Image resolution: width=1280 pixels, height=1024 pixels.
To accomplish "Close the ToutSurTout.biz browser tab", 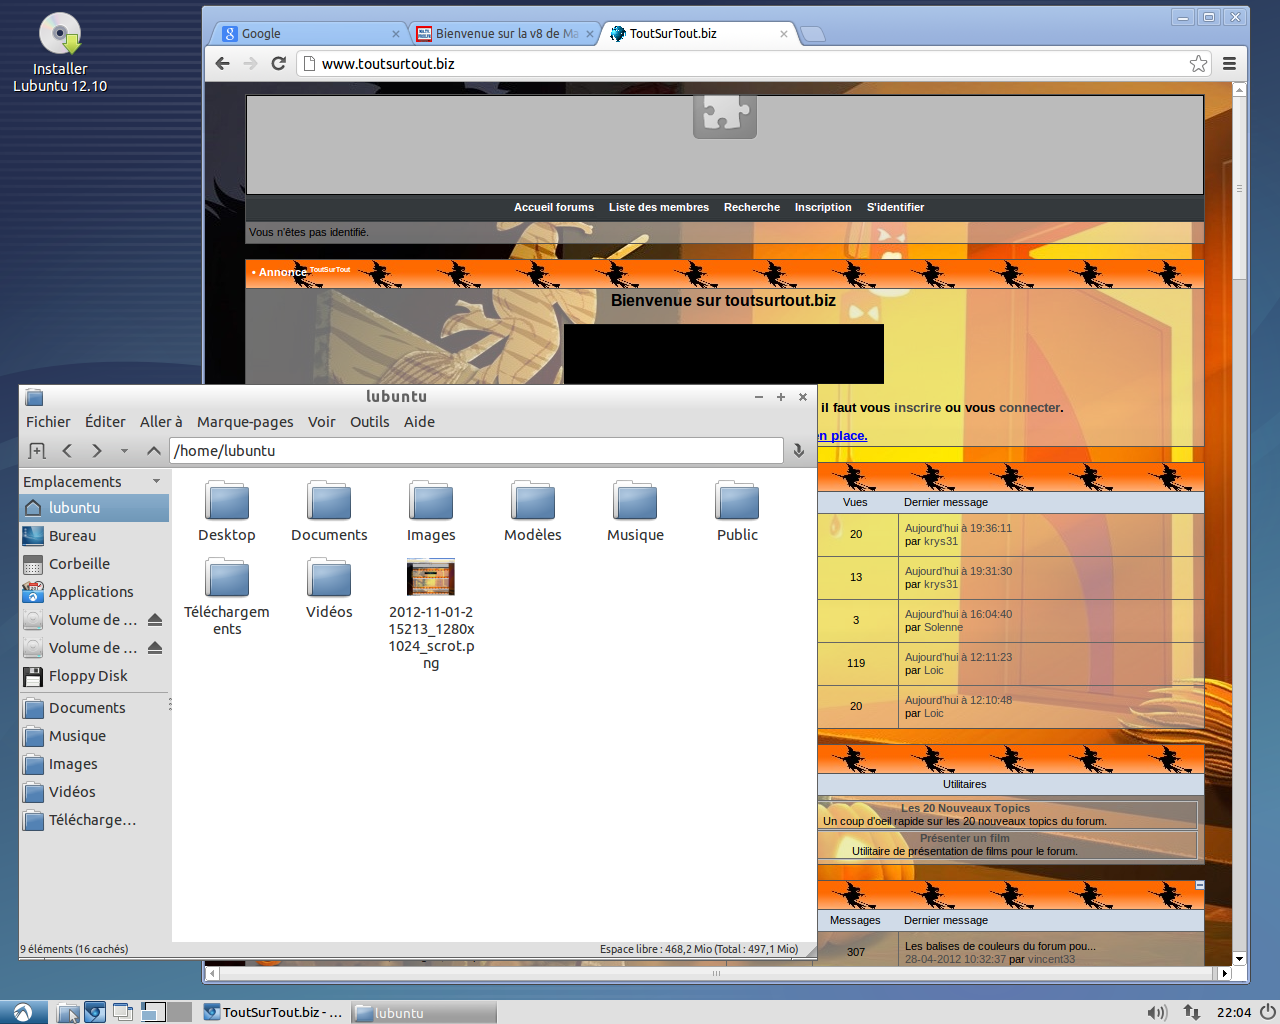I will point(783,34).
